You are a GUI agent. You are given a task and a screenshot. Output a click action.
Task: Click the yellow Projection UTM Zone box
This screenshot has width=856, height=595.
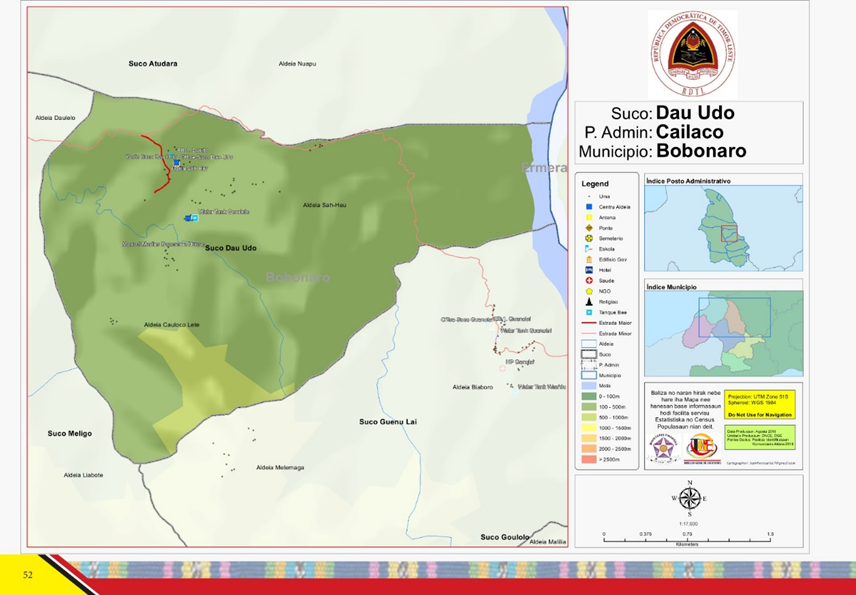760,403
